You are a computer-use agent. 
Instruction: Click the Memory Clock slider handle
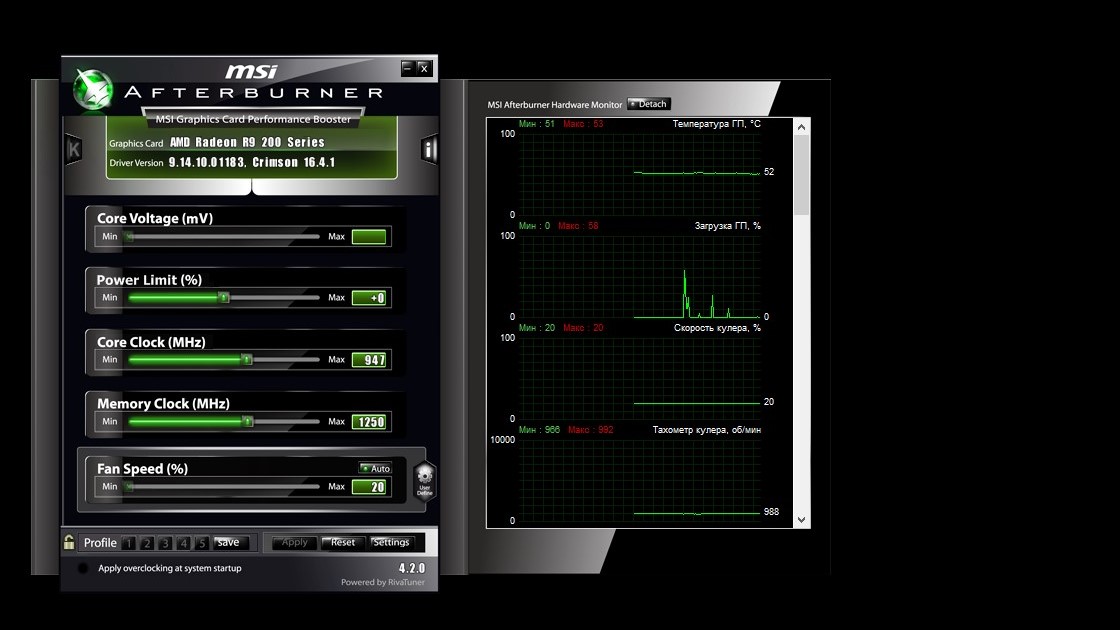247,421
